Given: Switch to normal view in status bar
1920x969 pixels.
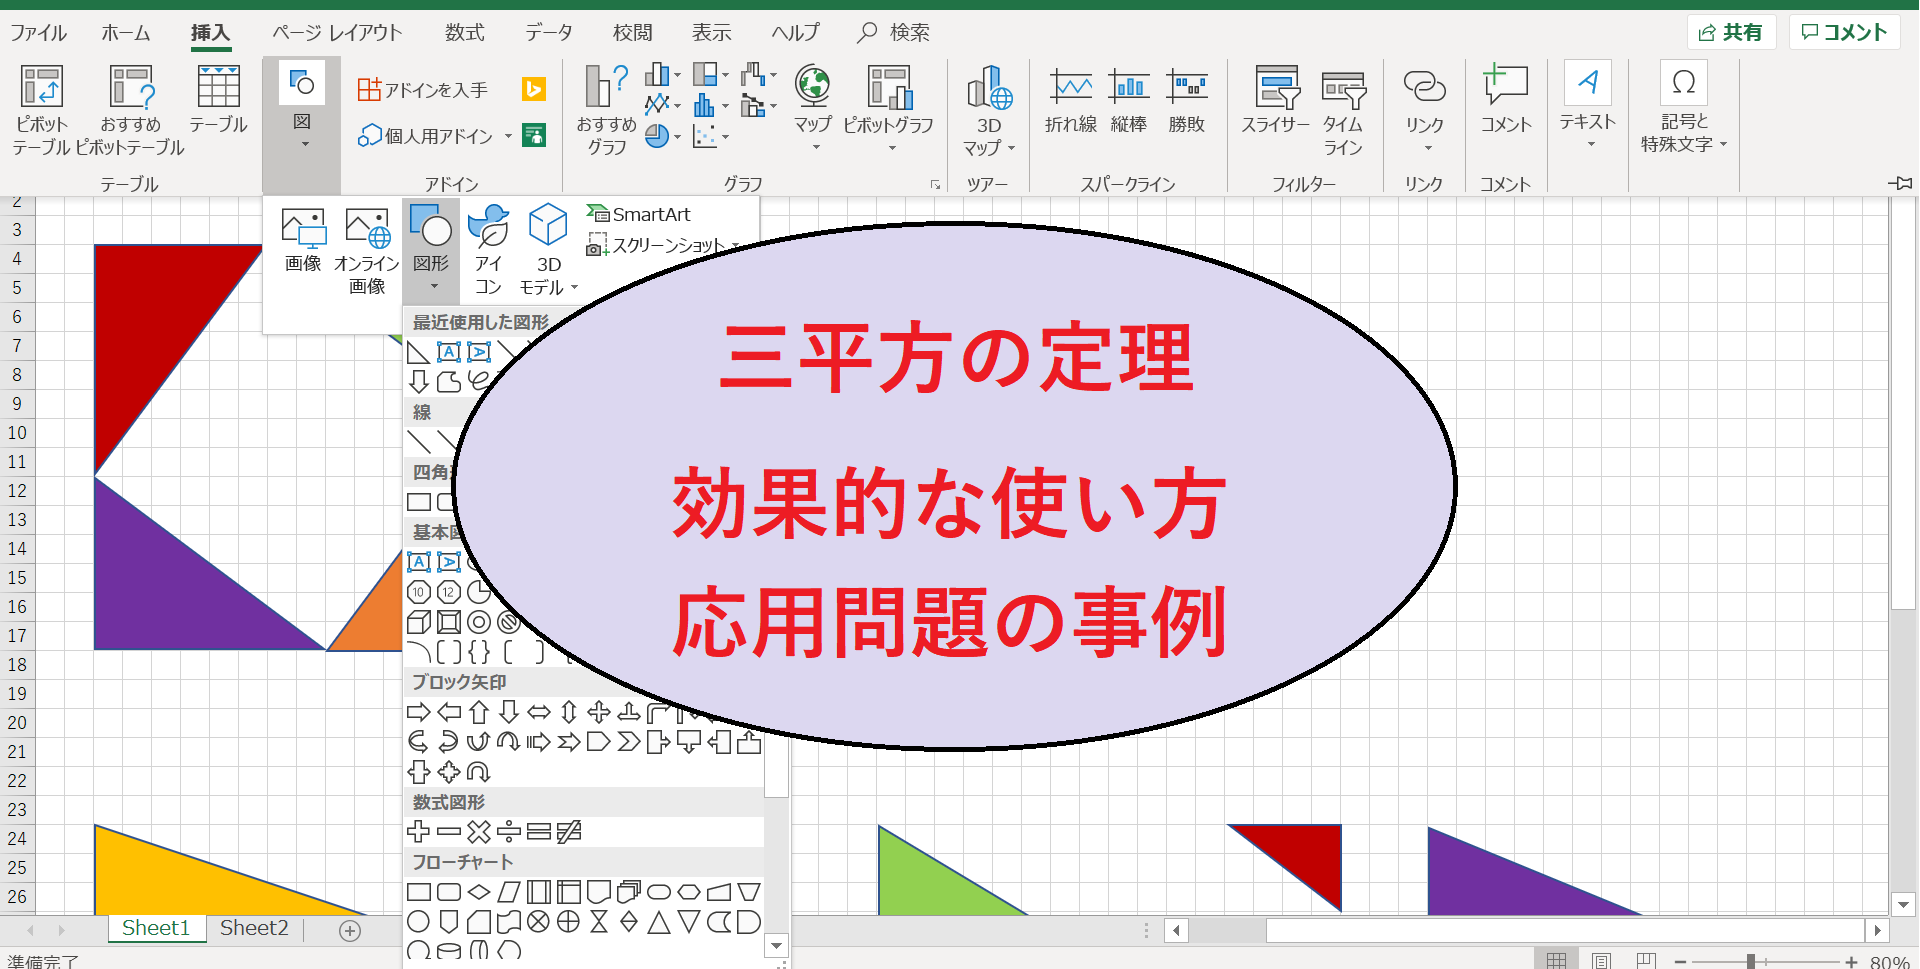Looking at the screenshot, I should (x=1556, y=960).
